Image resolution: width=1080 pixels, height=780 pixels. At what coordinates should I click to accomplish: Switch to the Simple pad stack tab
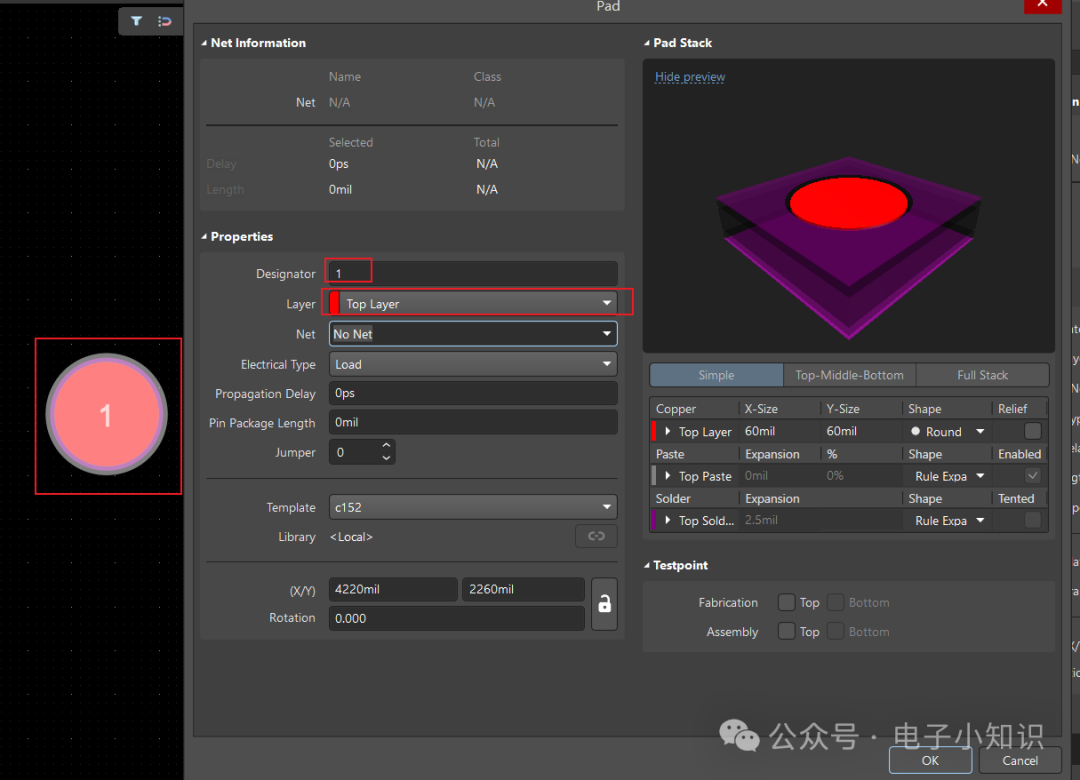click(x=716, y=375)
